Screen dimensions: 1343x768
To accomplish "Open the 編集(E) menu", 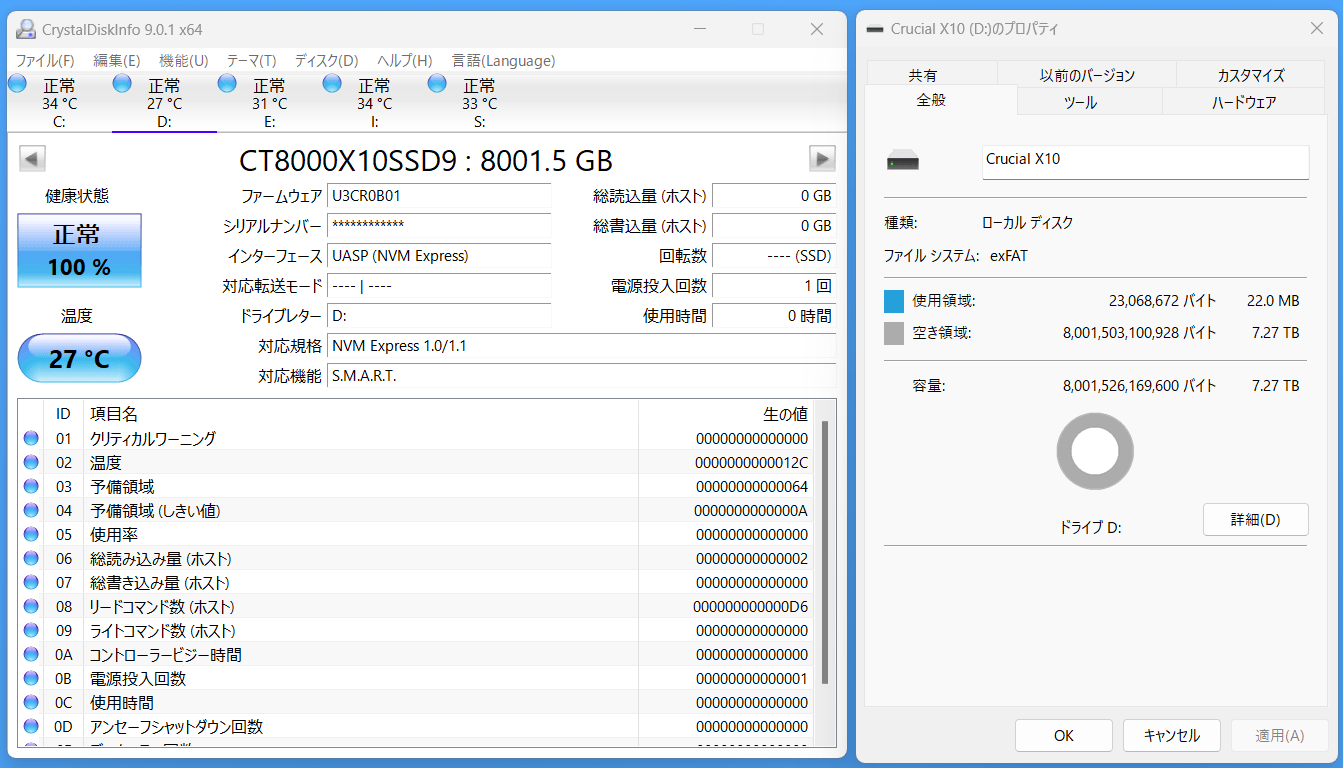I will (116, 61).
